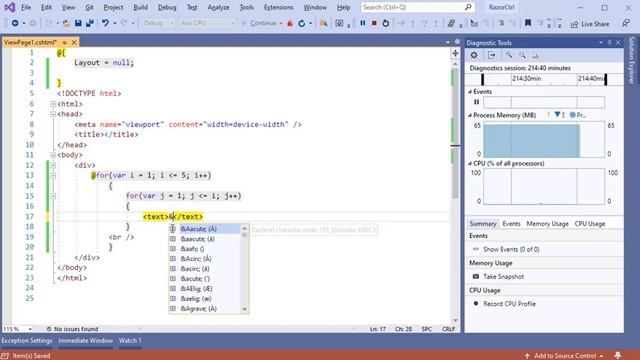640x360 pixels.
Task: Toggle pin on ViewPage1.cshtml tab
Action: [64, 42]
